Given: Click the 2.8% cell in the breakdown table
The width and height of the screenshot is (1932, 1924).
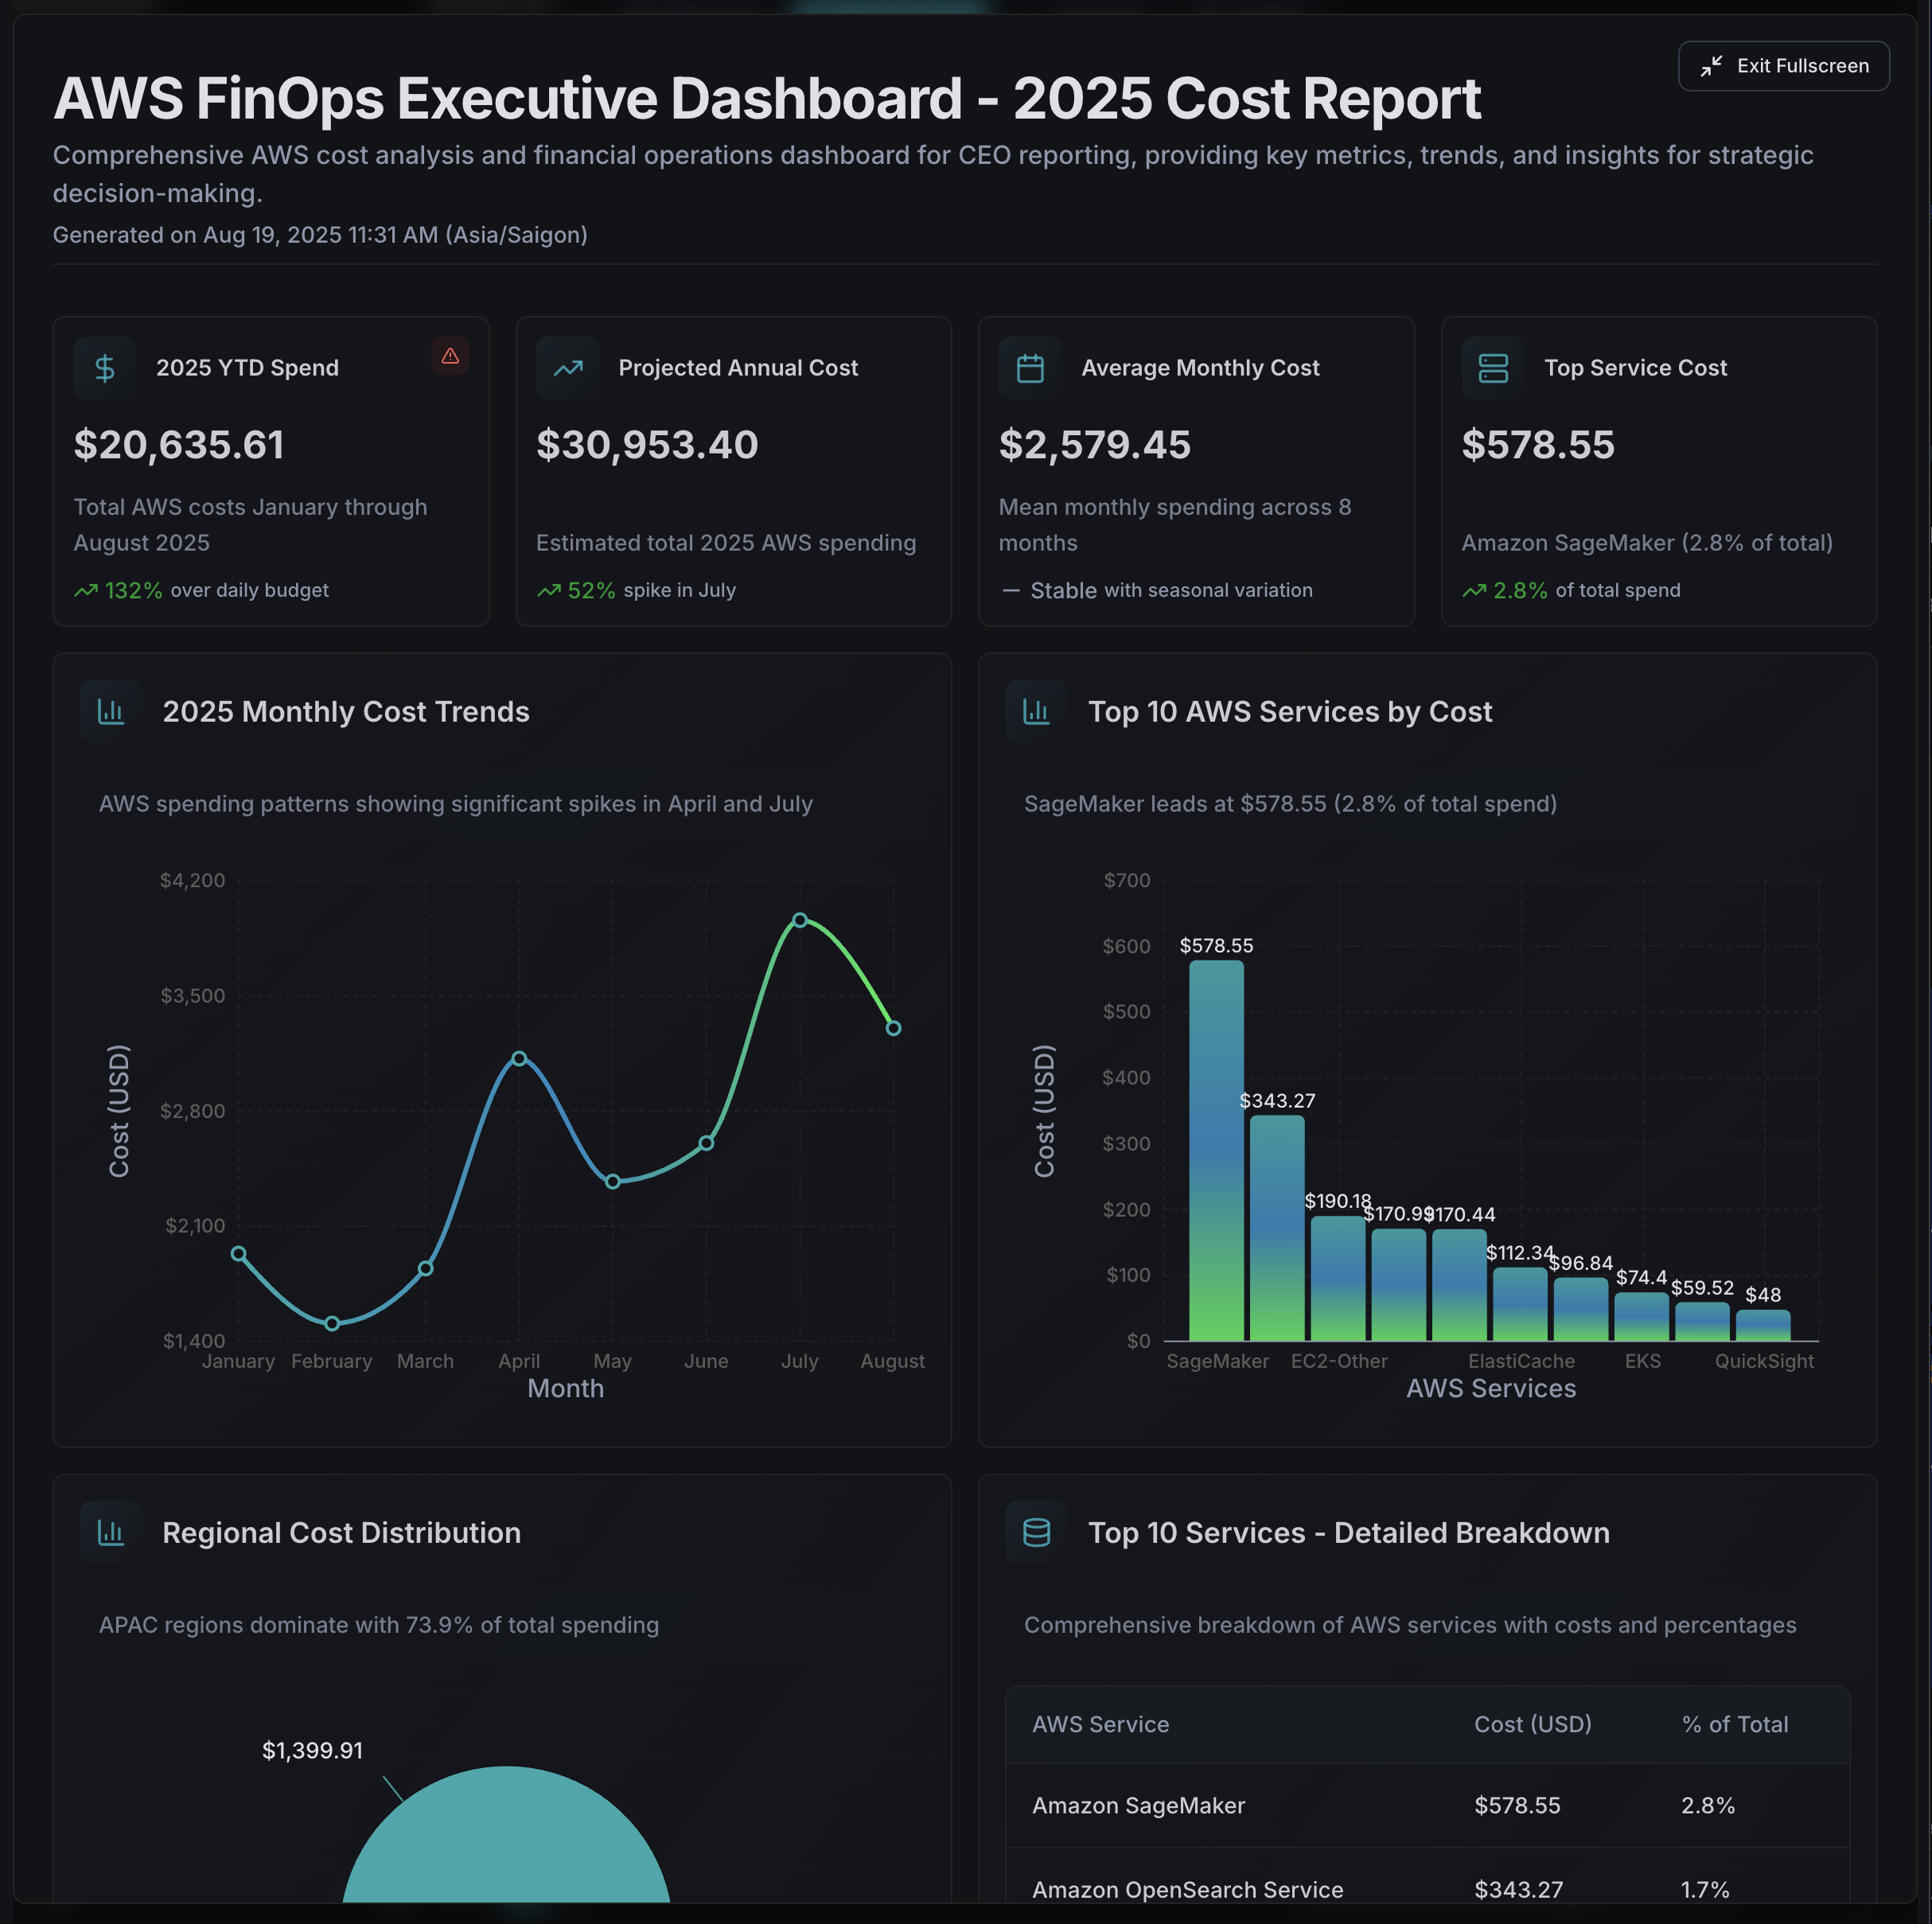Looking at the screenshot, I should pyautogui.click(x=1708, y=1805).
